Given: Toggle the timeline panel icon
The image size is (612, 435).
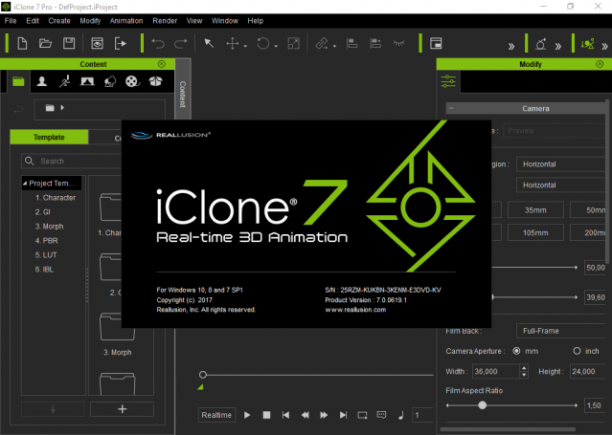Looking at the screenshot, I should [x=436, y=43].
